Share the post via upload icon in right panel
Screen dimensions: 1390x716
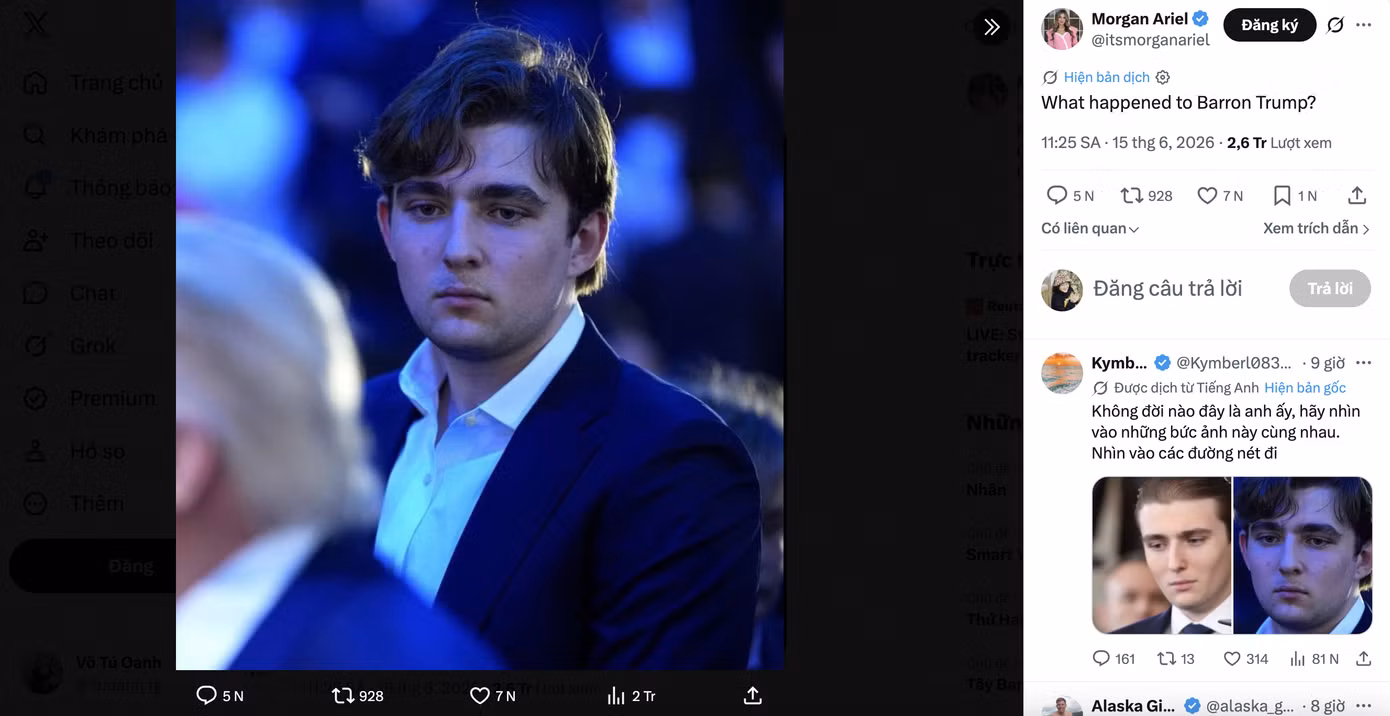click(1357, 195)
